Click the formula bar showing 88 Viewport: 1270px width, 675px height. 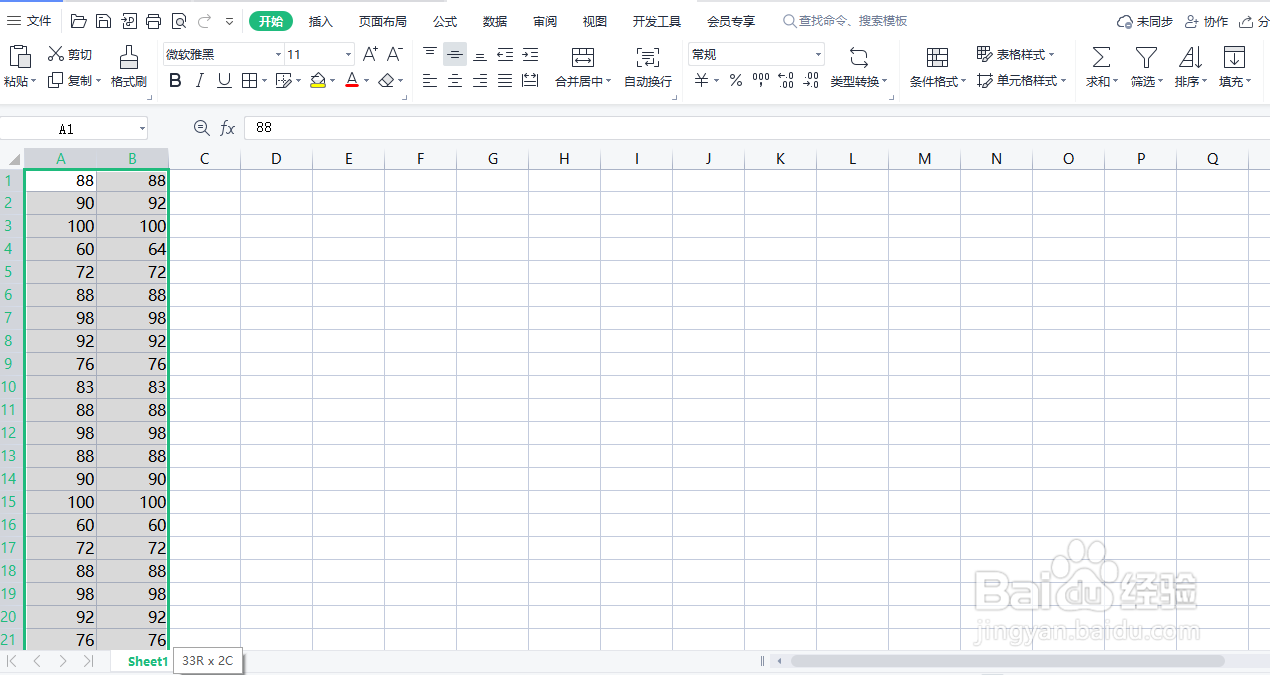point(757,128)
